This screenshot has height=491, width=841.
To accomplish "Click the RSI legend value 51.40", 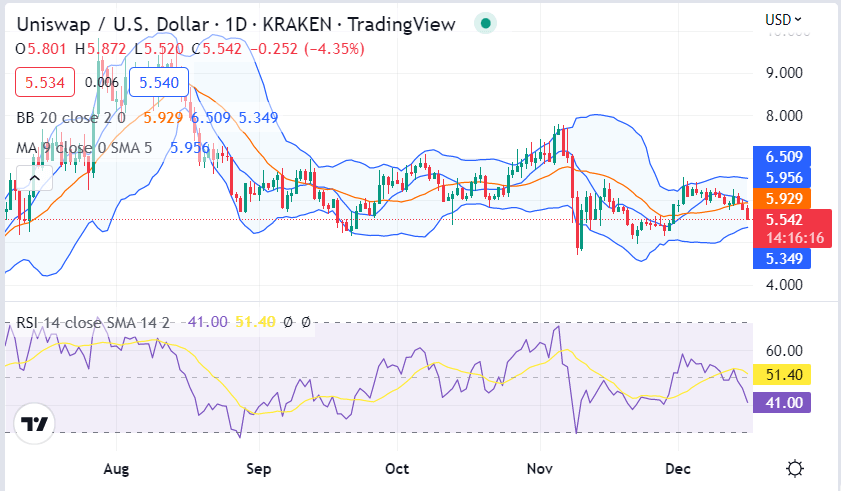I will pos(255,322).
